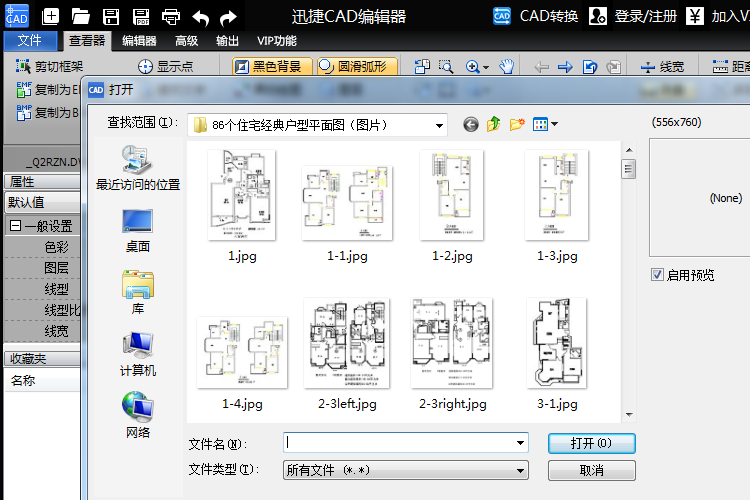Open the CAD转换 converter
This screenshot has width=750, height=500.
pyautogui.click(x=535, y=16)
